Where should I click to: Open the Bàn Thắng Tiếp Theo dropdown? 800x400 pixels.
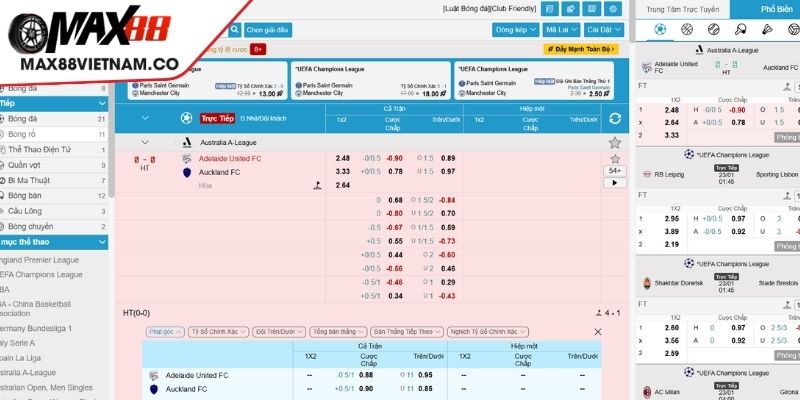point(407,332)
